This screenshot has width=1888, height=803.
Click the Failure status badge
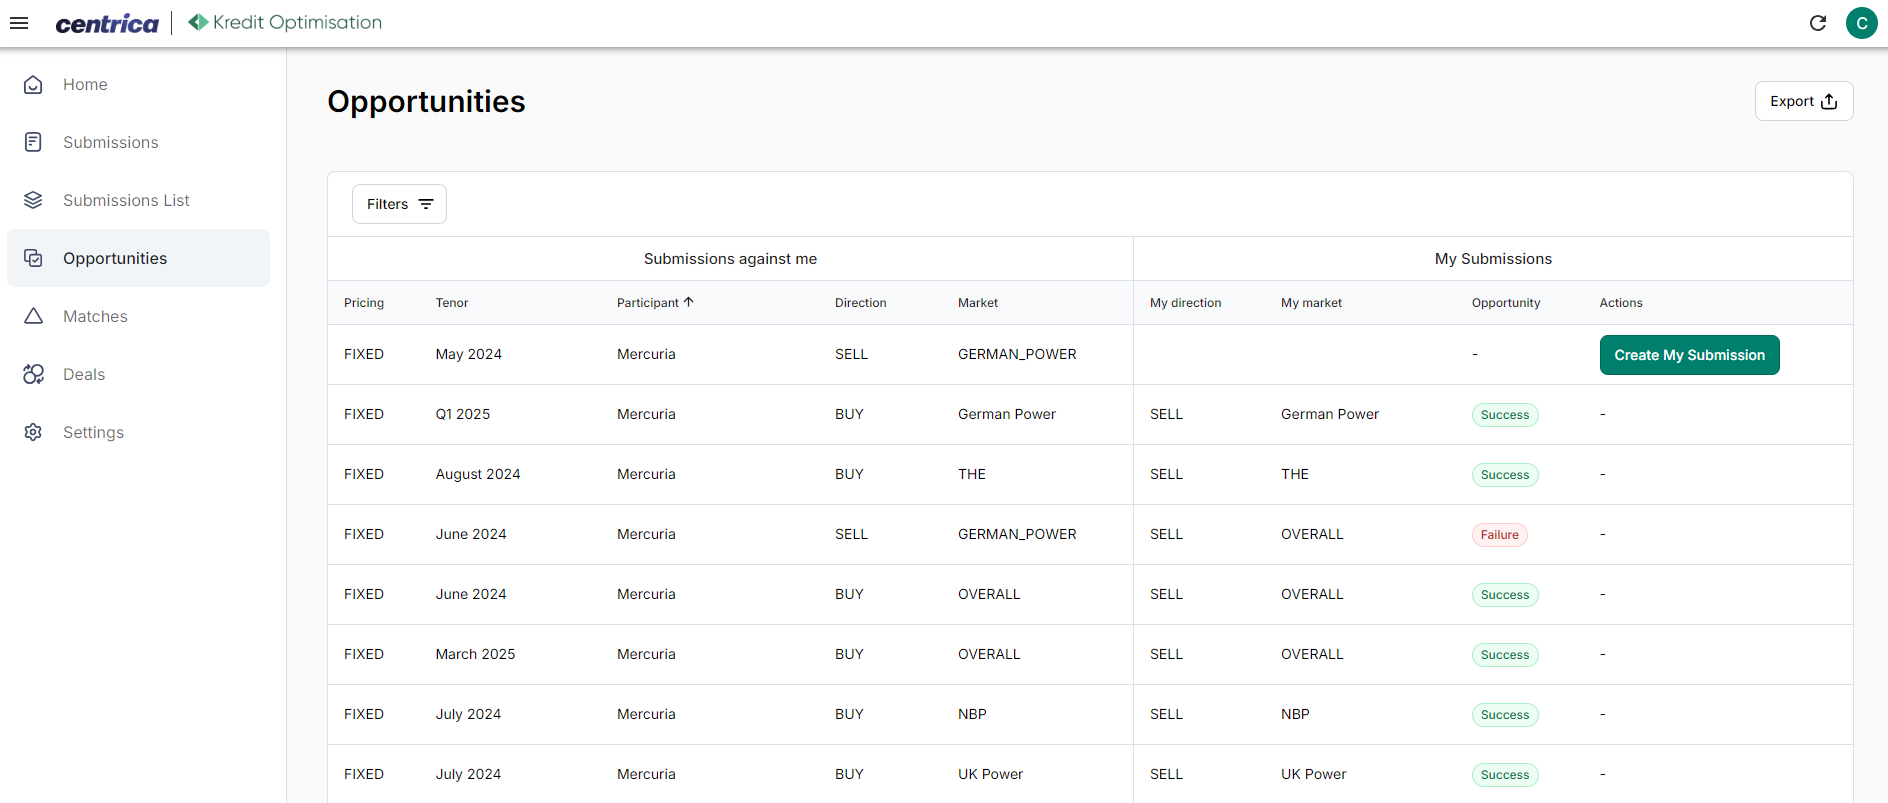(1499, 535)
